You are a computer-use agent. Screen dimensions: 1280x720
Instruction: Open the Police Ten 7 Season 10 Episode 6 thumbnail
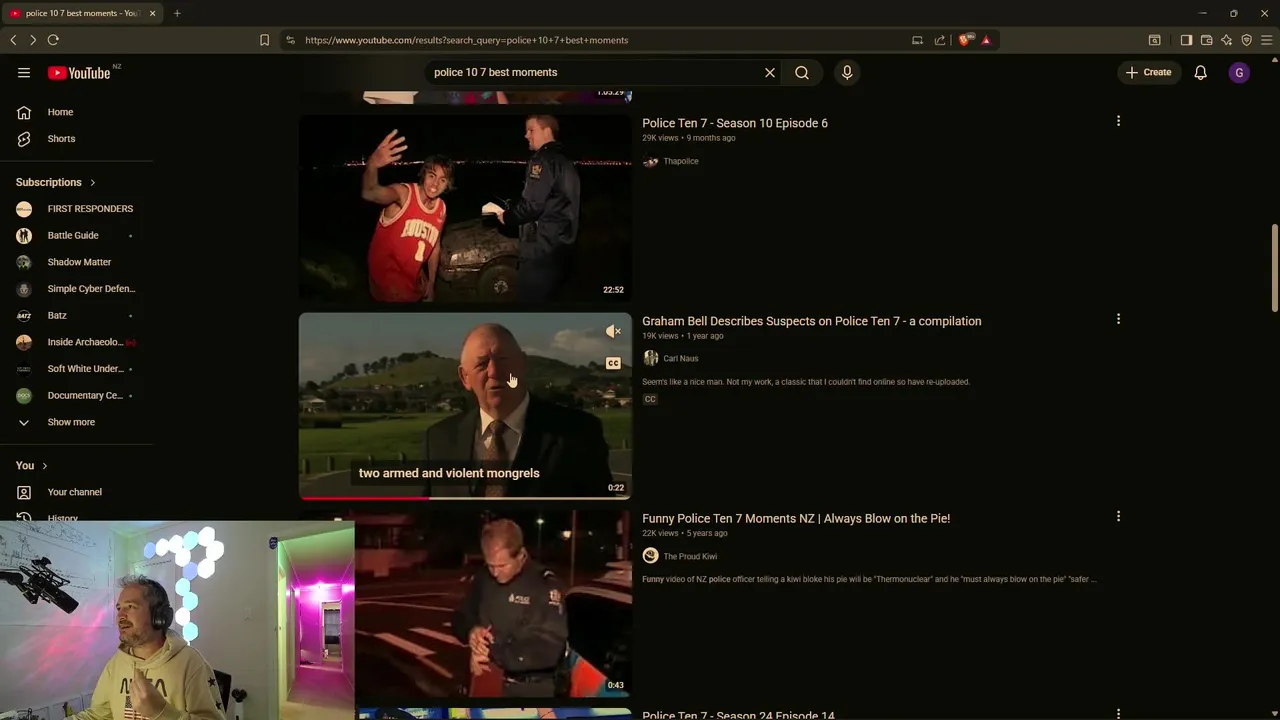[x=465, y=208]
